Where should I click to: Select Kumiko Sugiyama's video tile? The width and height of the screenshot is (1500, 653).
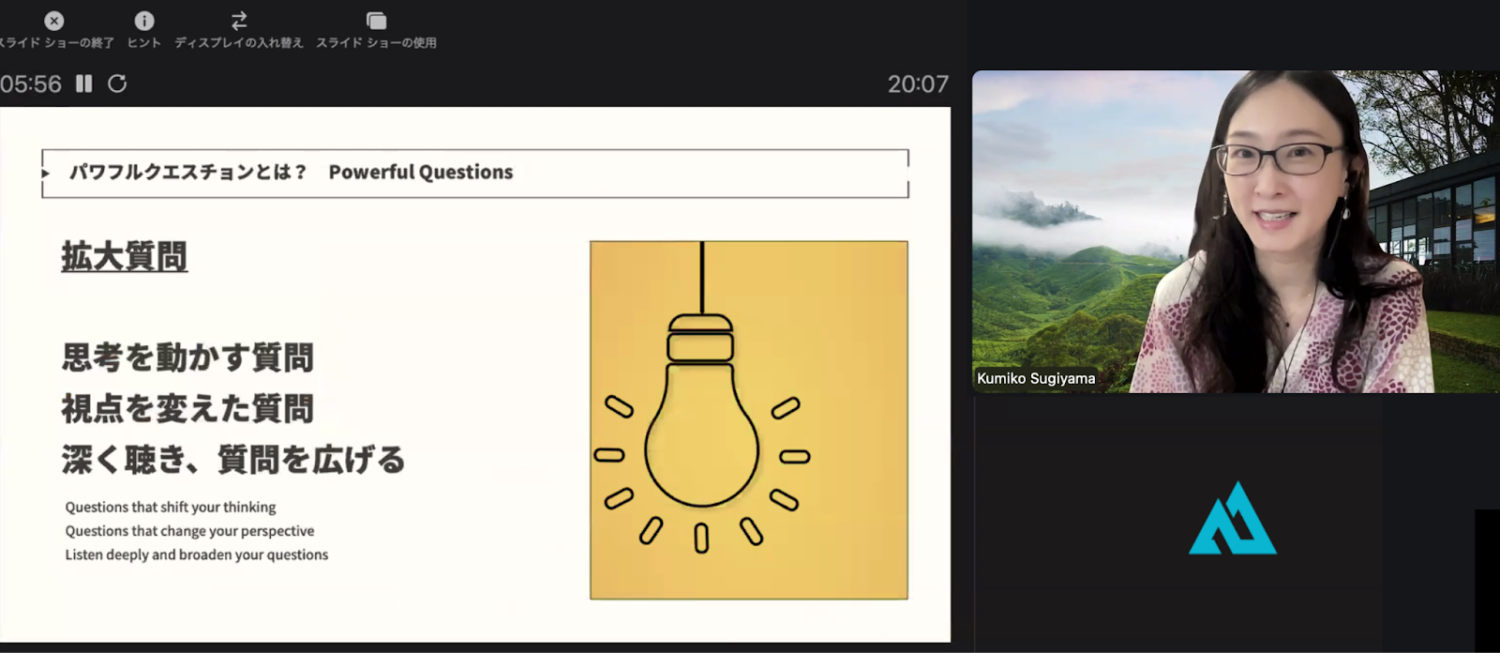pyautogui.click(x=1235, y=230)
